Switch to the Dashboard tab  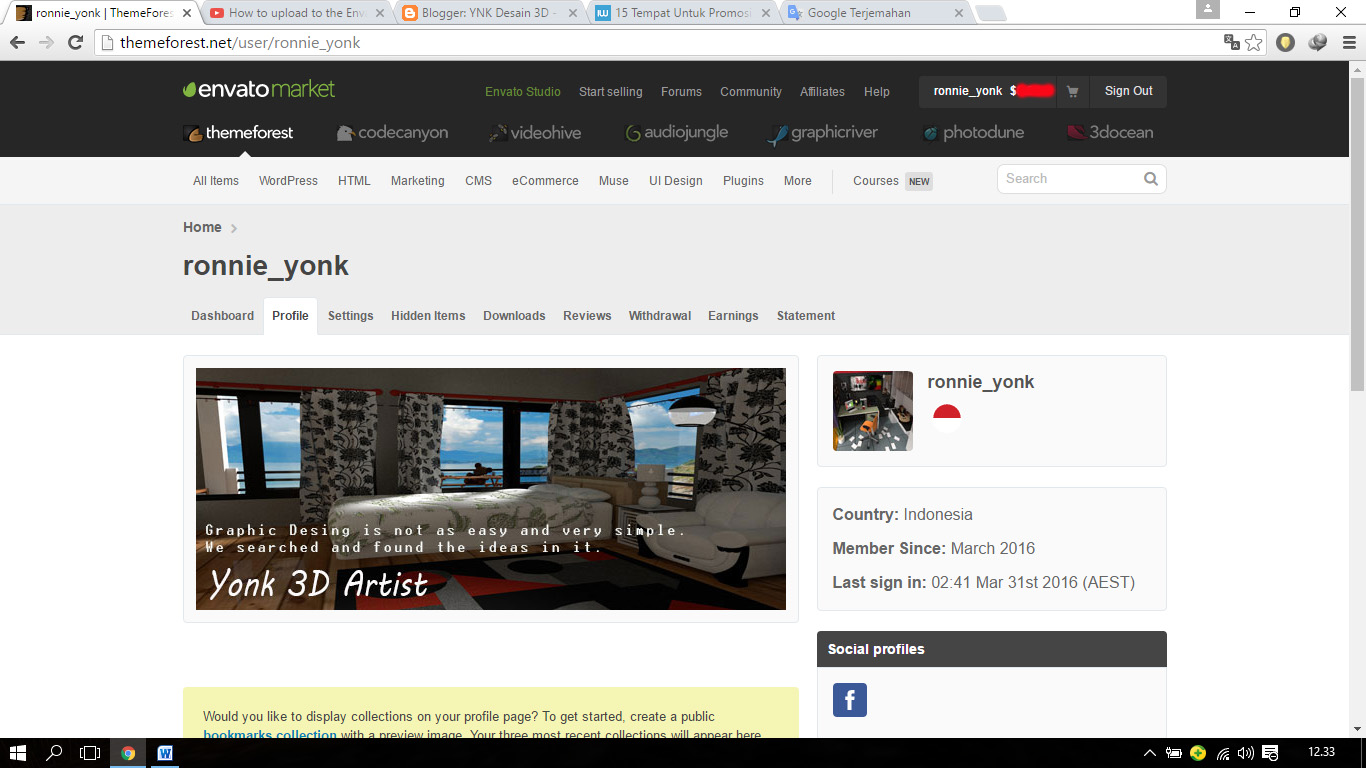(222, 316)
